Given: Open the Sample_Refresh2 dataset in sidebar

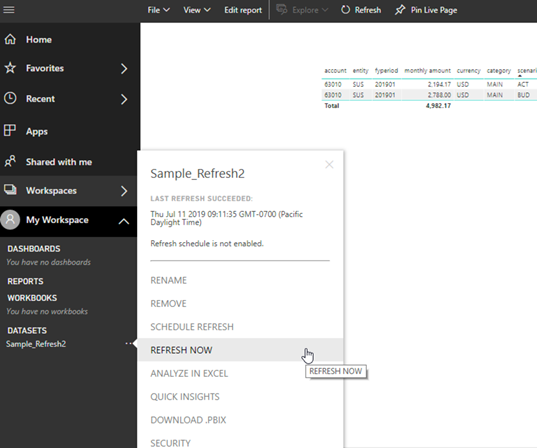Looking at the screenshot, I should tap(36, 344).
